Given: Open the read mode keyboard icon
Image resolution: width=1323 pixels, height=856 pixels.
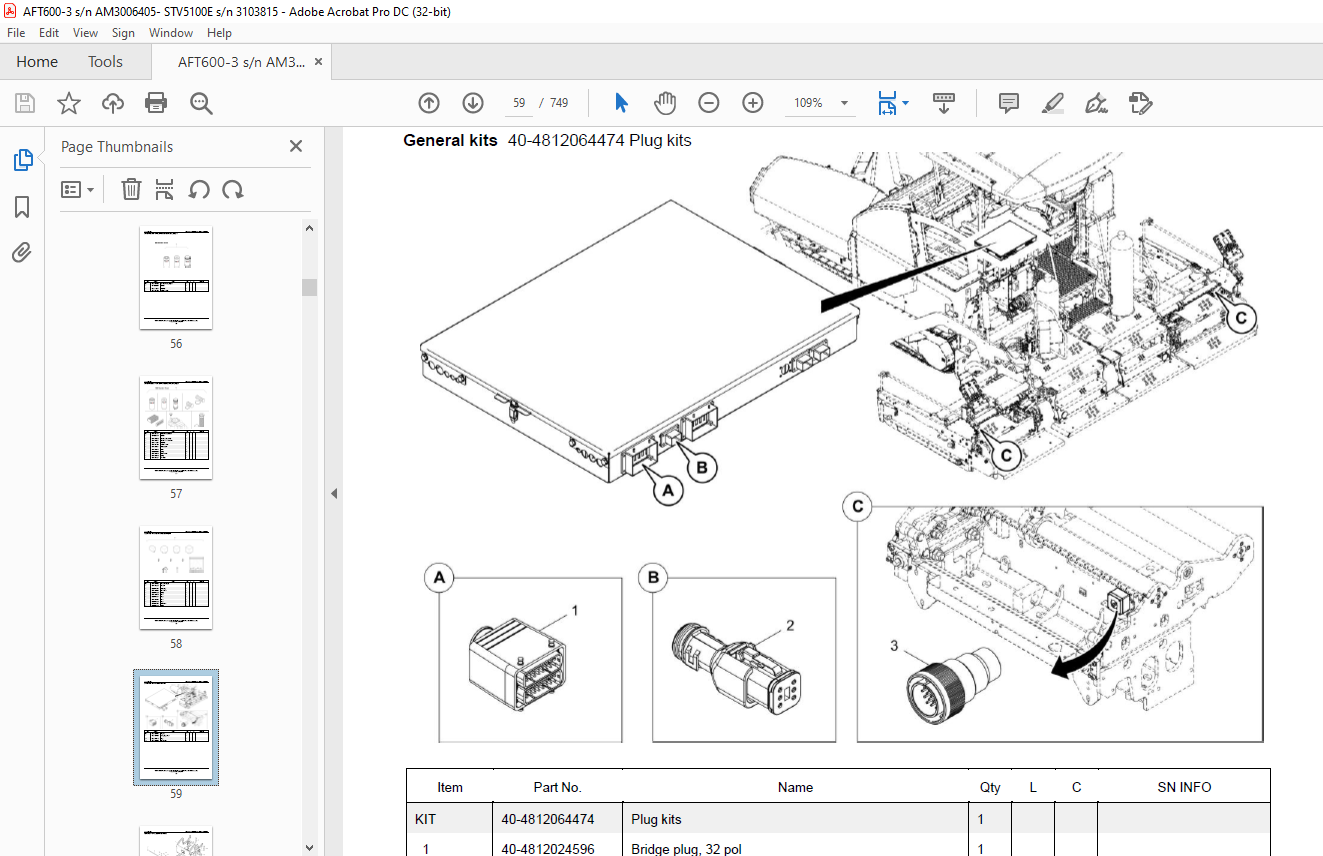Looking at the screenshot, I should point(944,103).
